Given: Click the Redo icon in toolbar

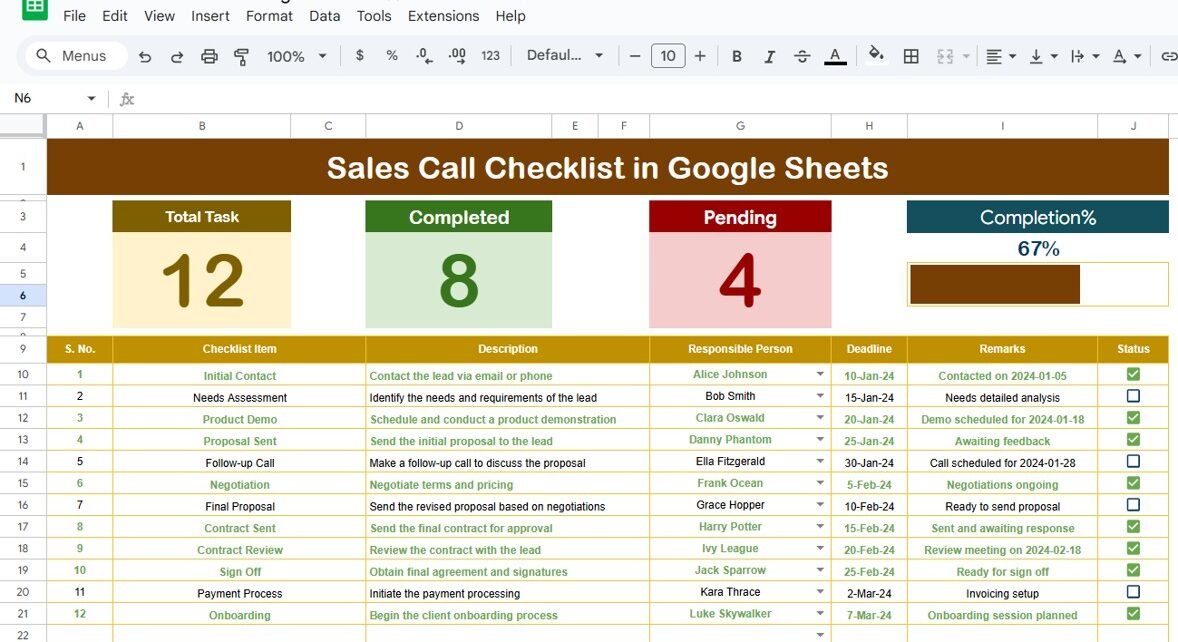Looking at the screenshot, I should click(177, 56).
